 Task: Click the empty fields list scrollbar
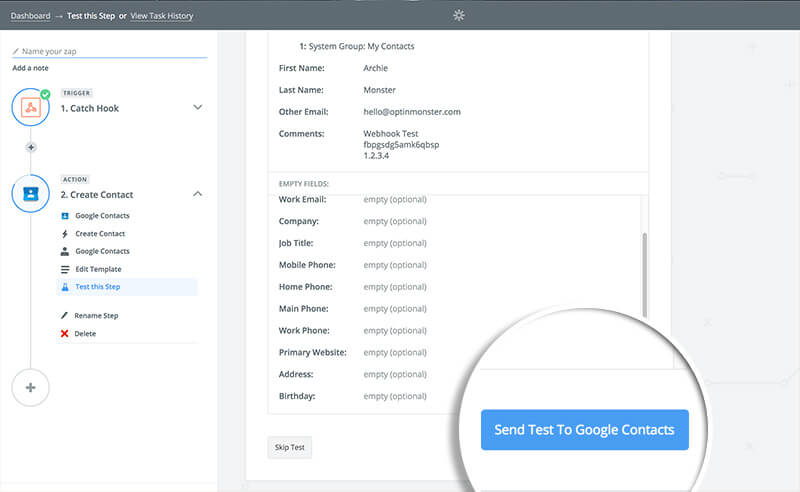[644, 275]
